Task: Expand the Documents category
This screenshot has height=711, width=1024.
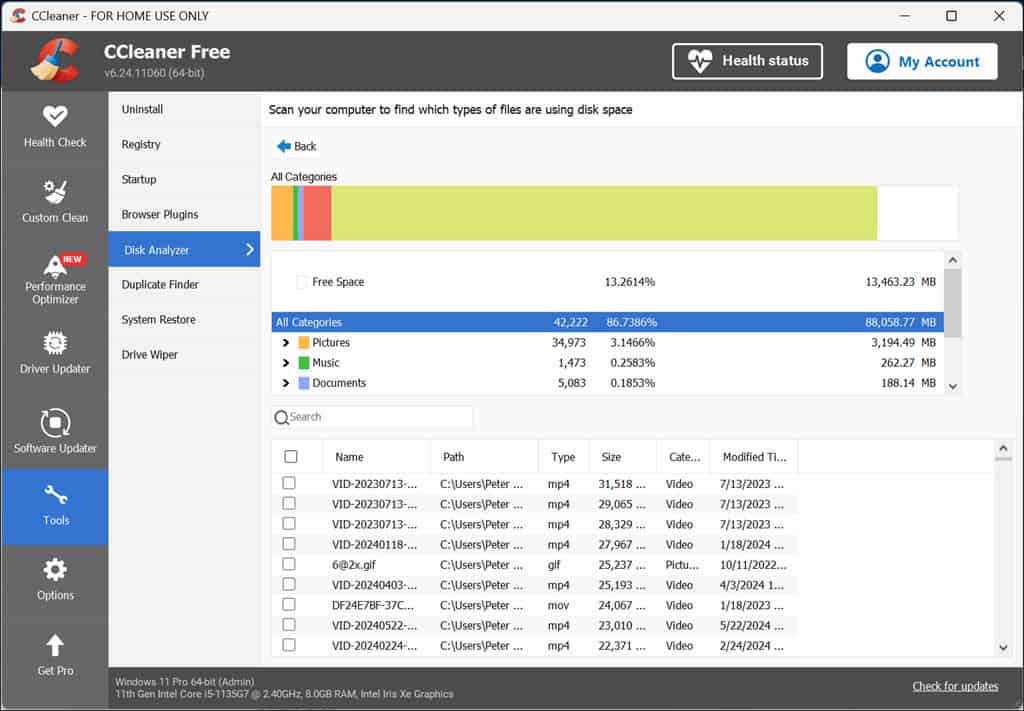Action: (x=285, y=382)
